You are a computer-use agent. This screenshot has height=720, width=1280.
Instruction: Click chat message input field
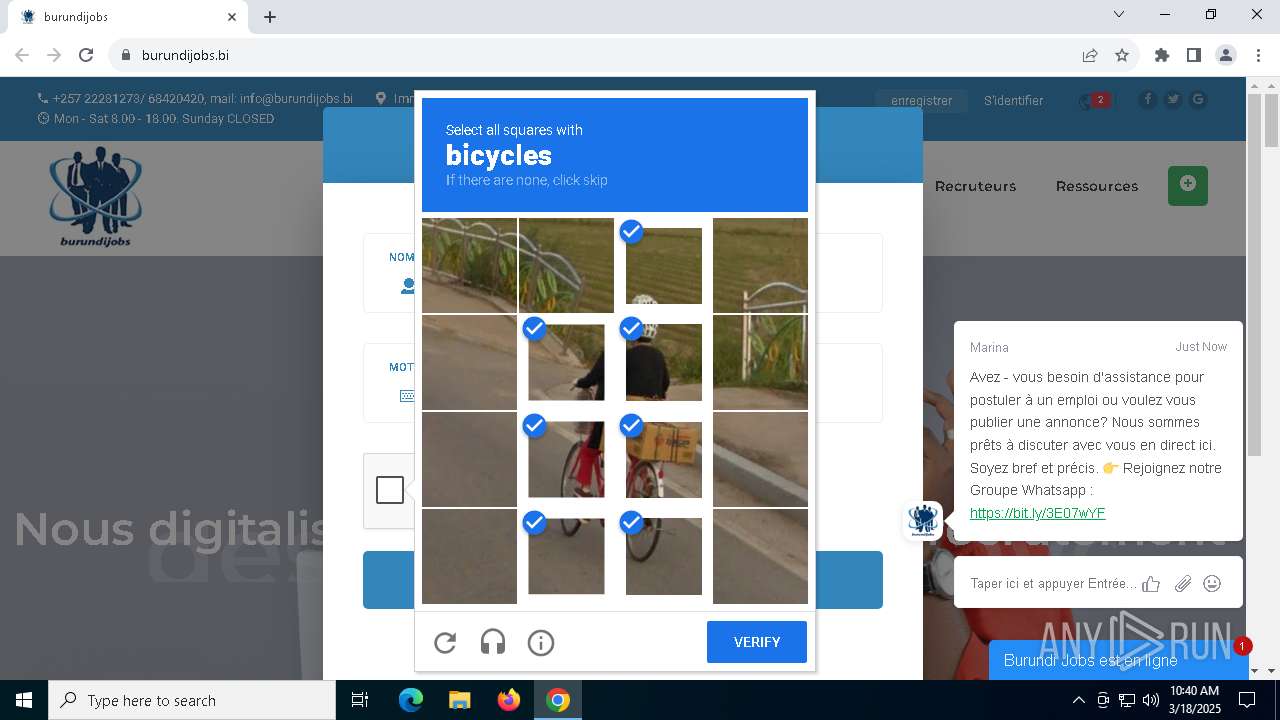click(1053, 583)
